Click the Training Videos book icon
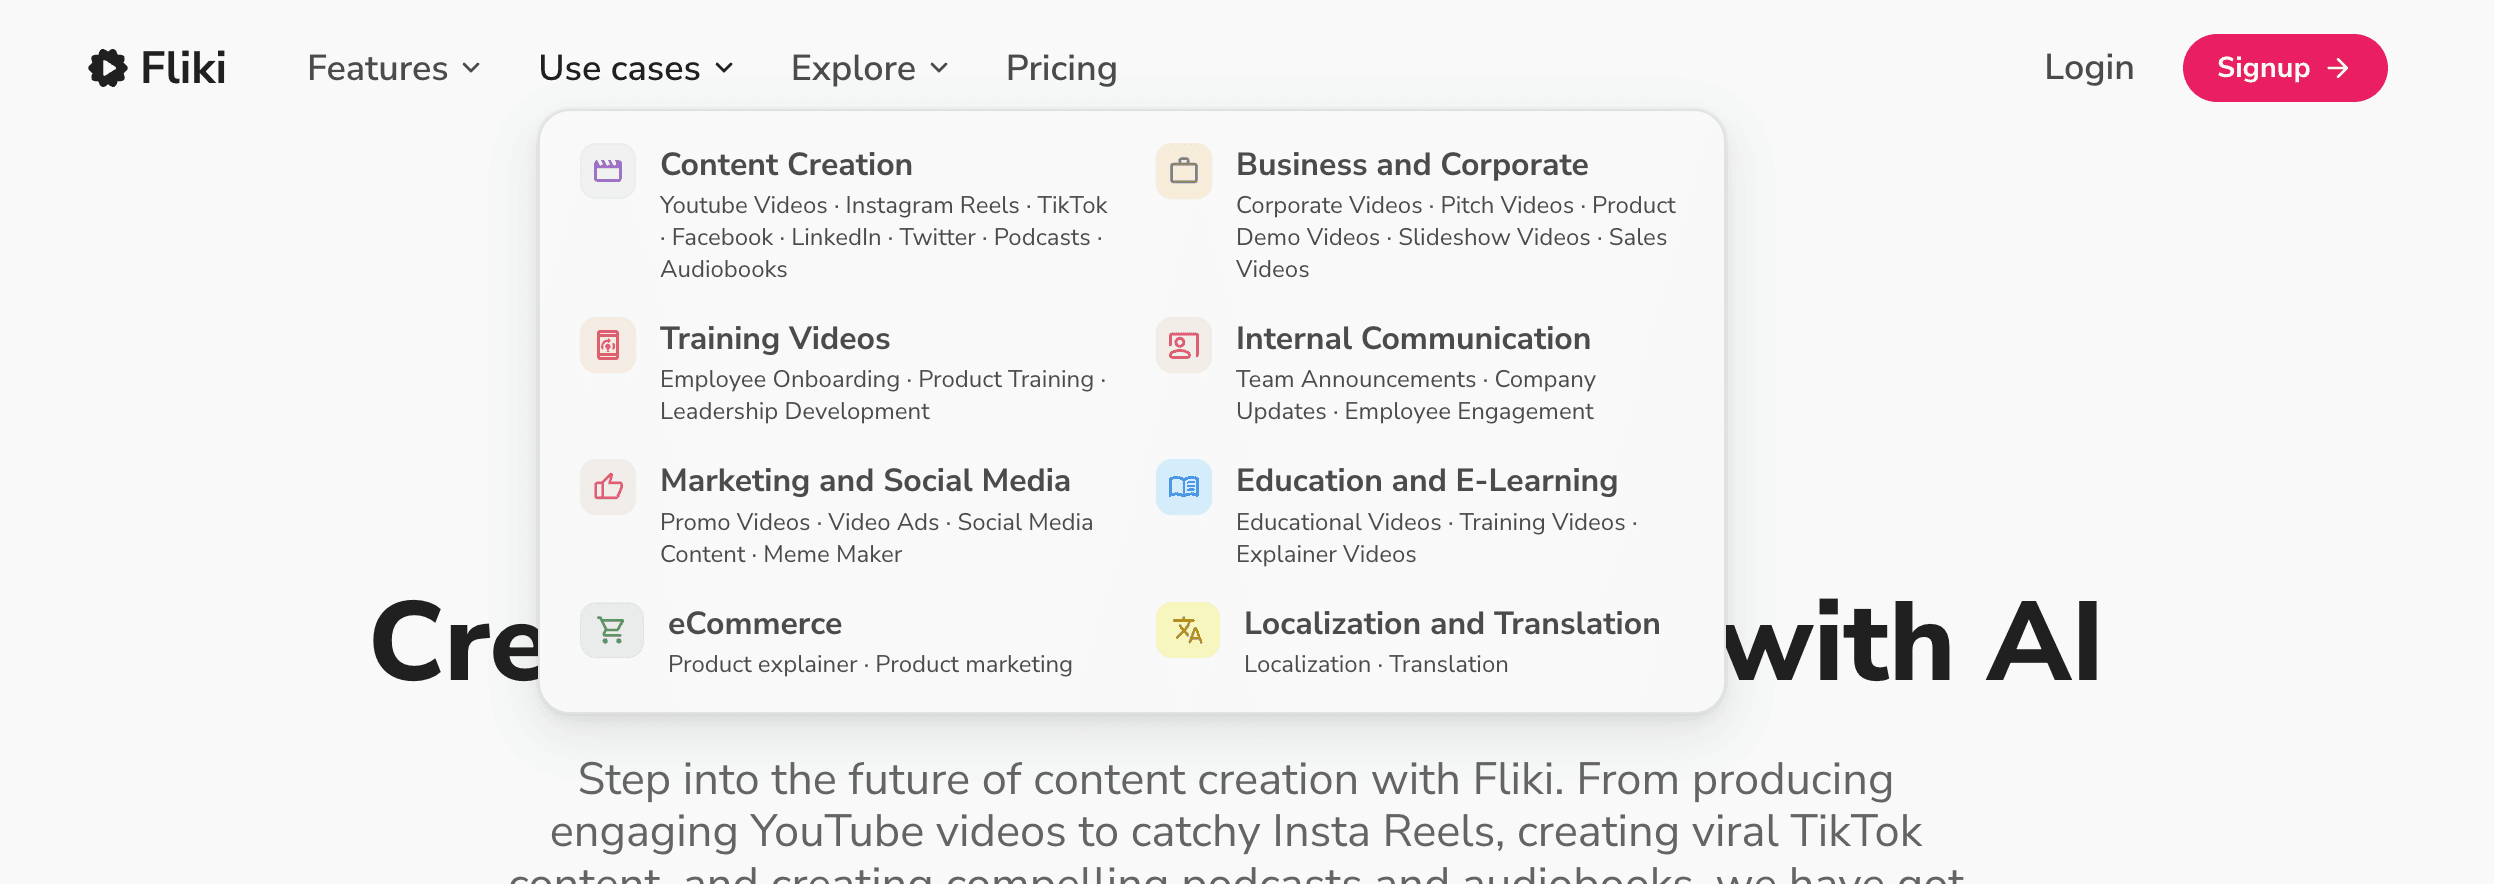The height and width of the screenshot is (884, 2494). click(x=608, y=345)
